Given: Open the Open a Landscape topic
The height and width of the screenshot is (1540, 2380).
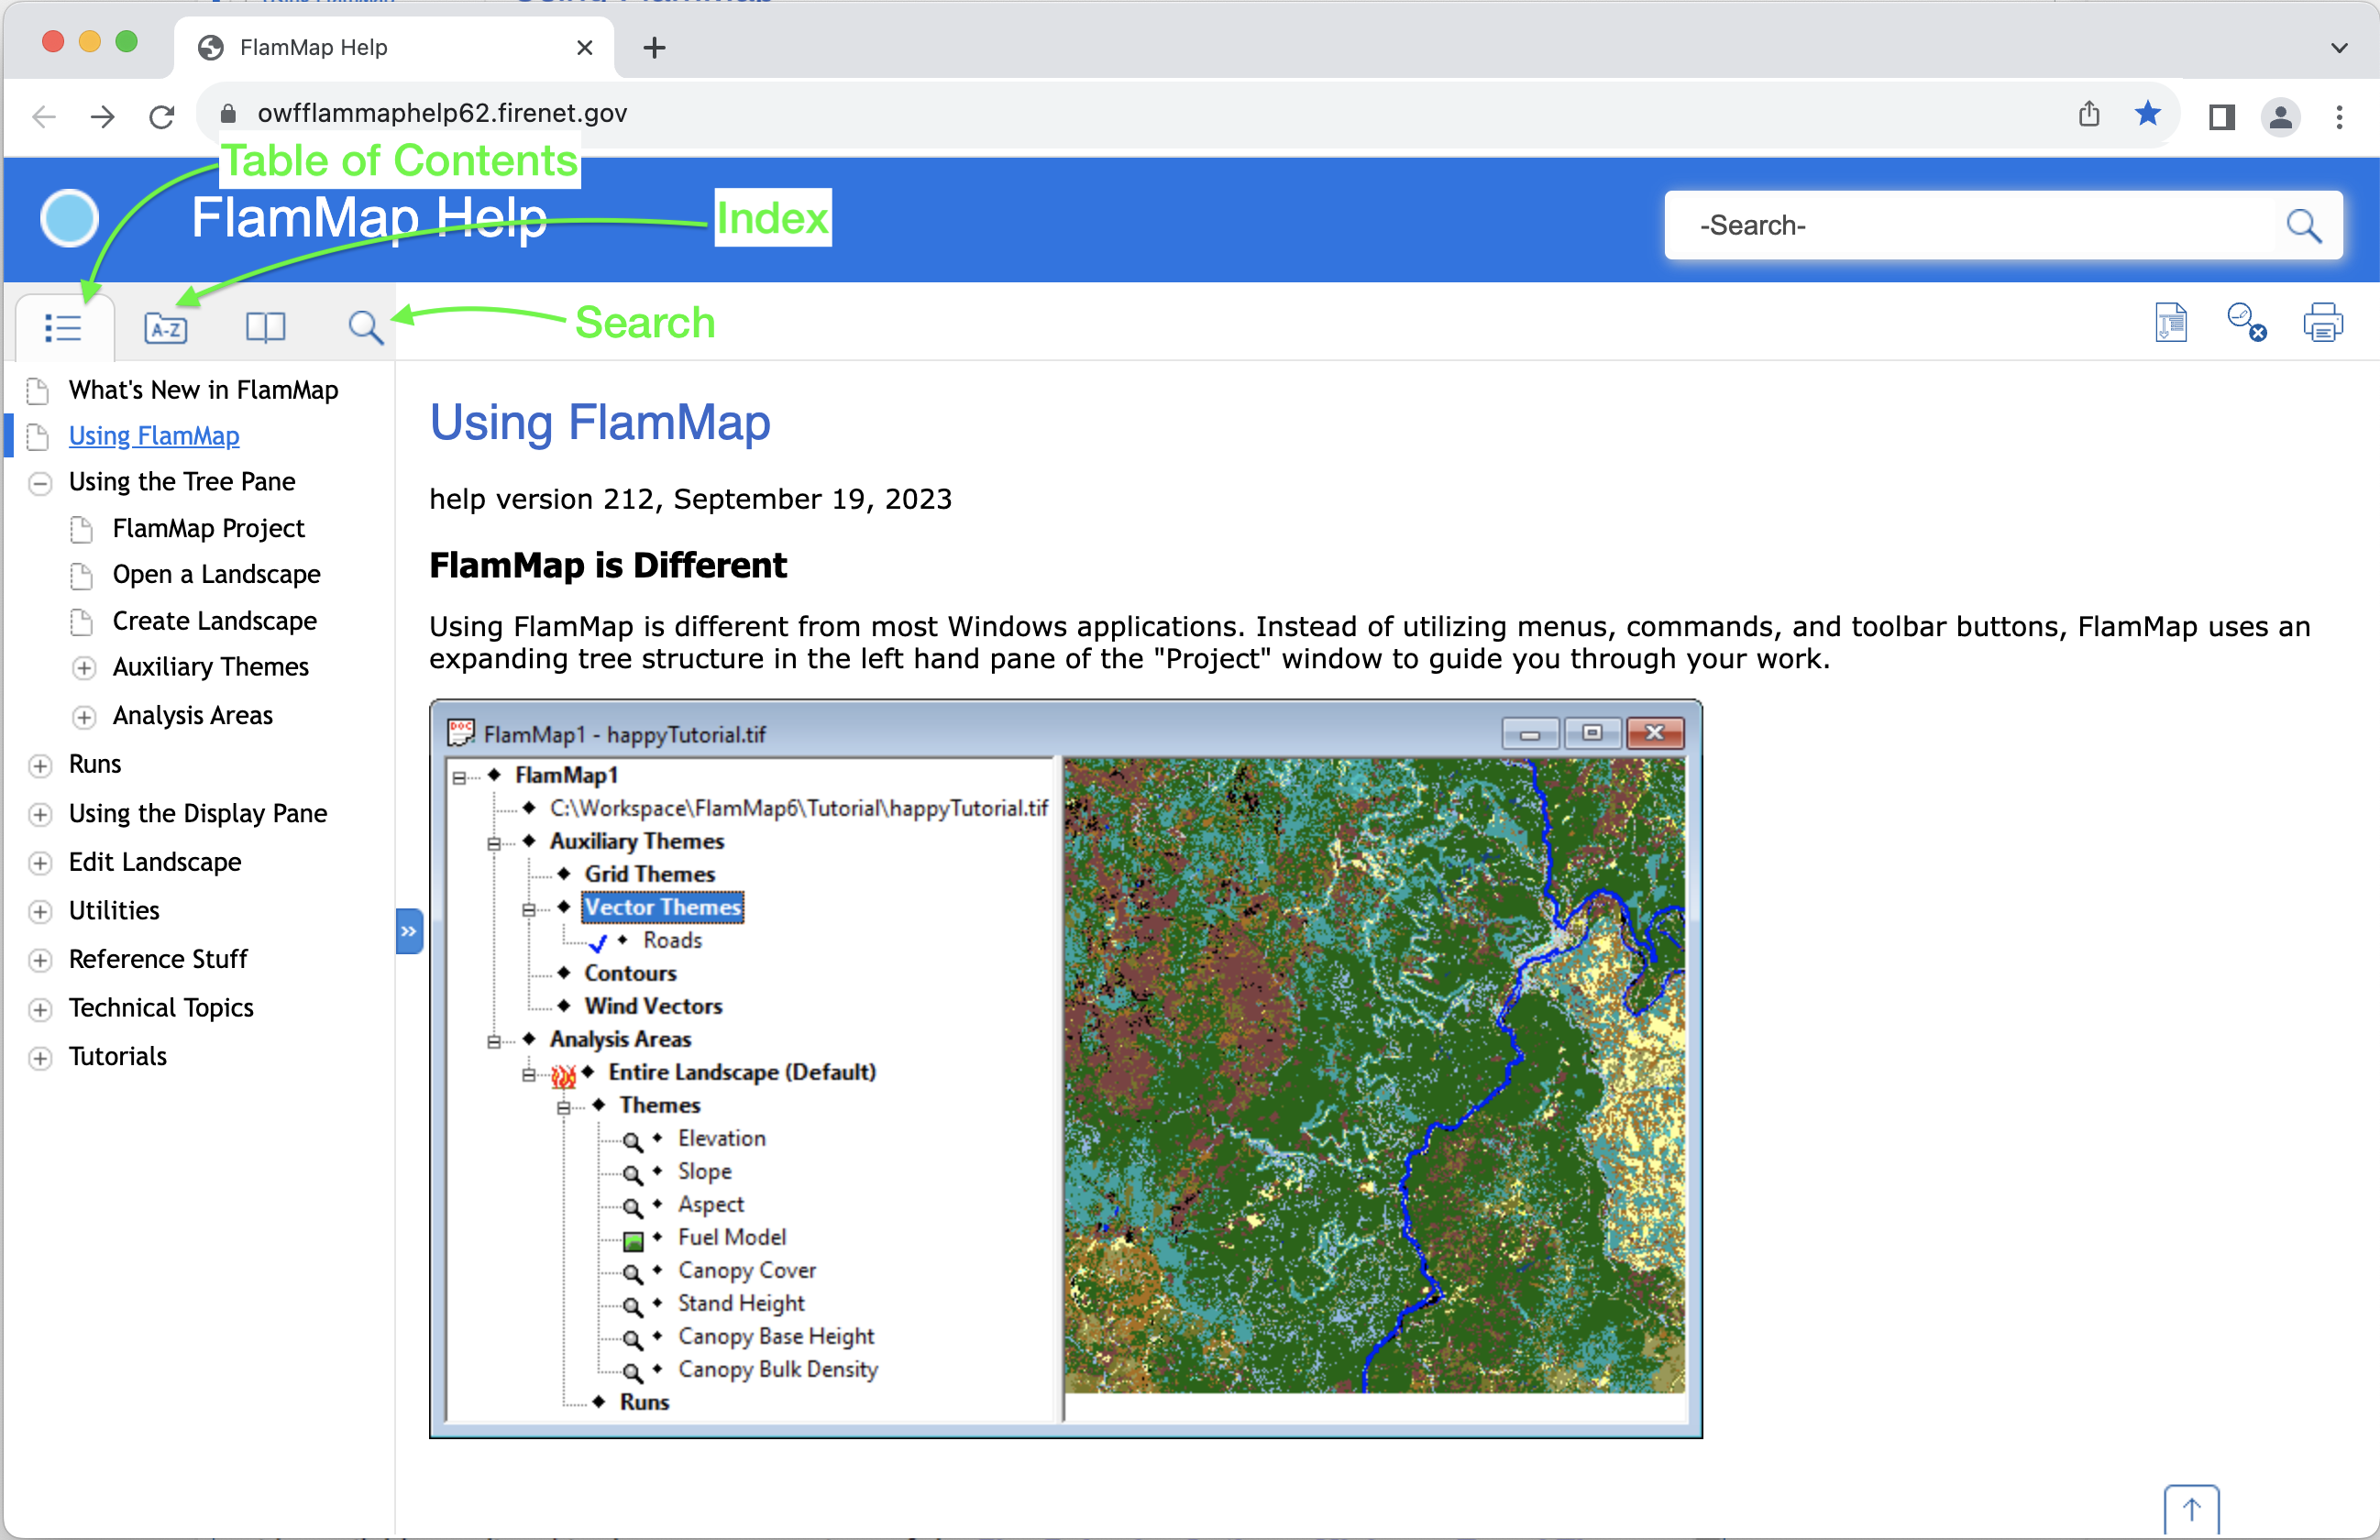Looking at the screenshot, I should [216, 574].
